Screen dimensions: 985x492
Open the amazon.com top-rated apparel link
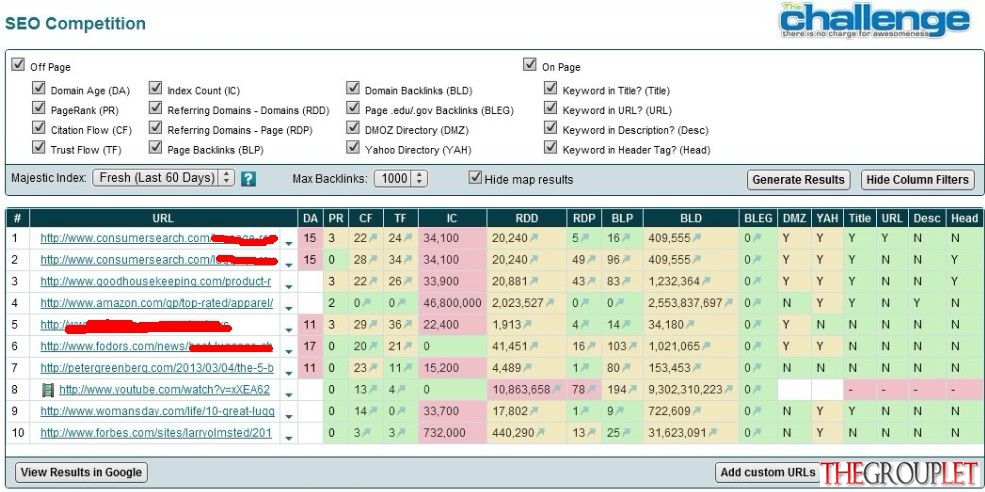tap(156, 303)
